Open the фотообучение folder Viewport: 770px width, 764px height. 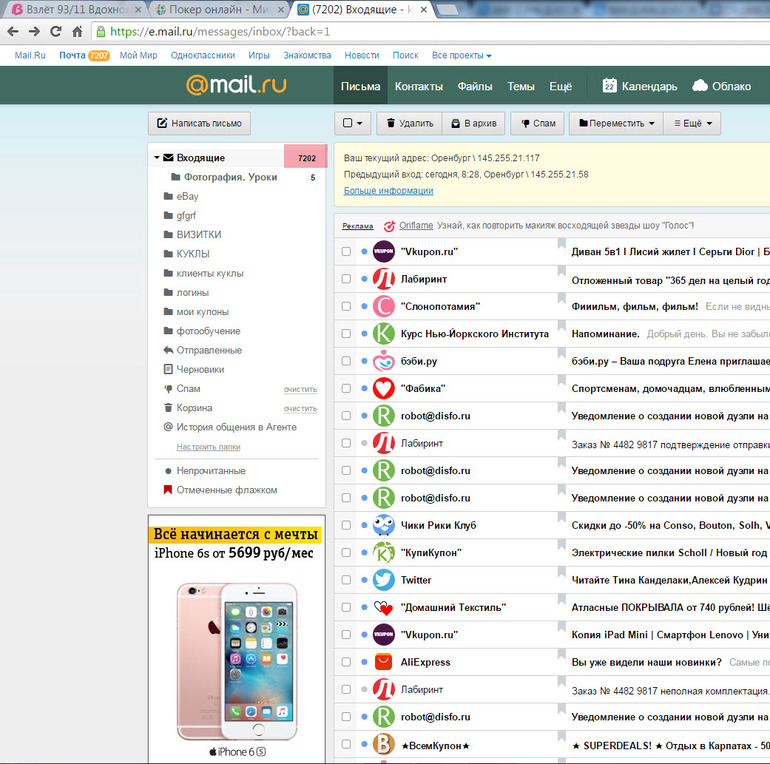[208, 330]
